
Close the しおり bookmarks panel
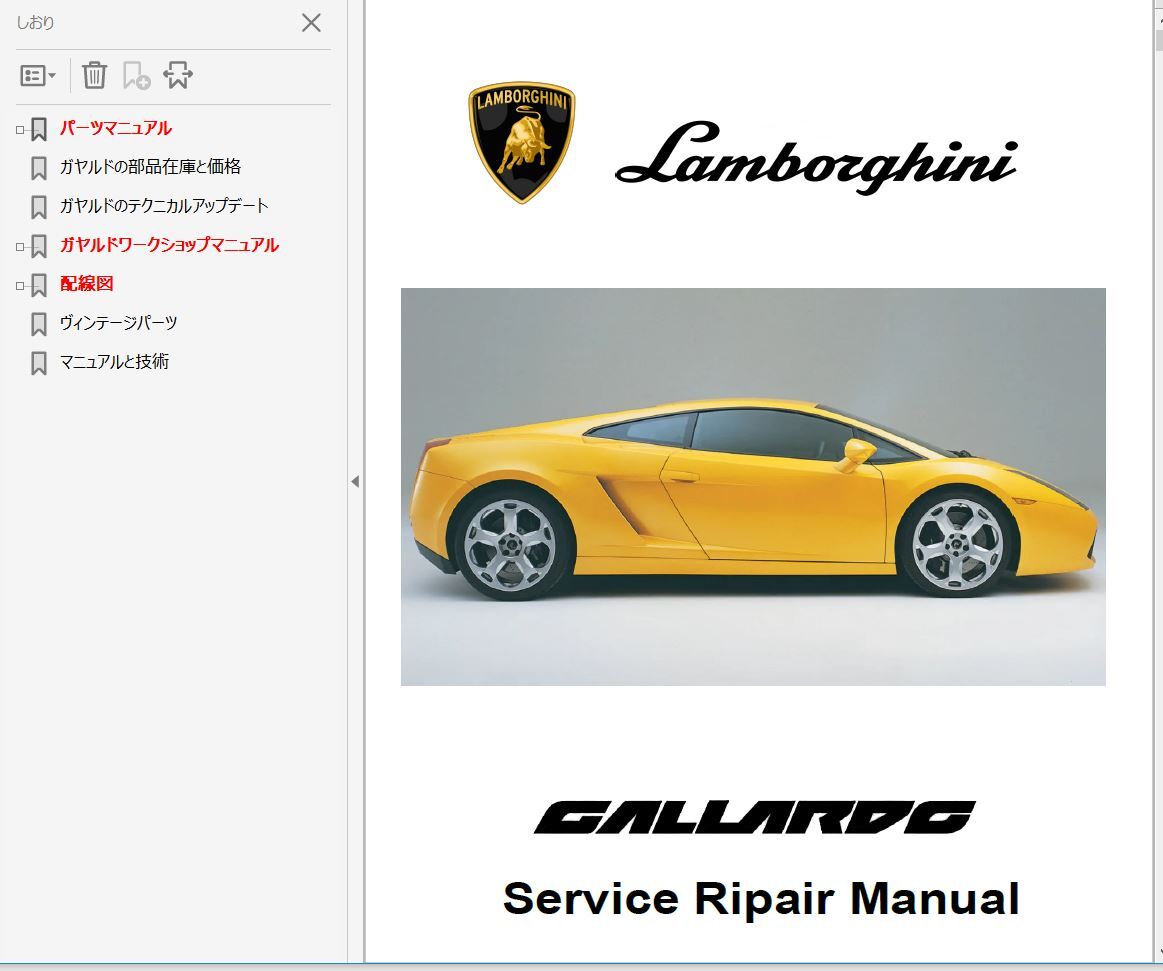[x=312, y=23]
